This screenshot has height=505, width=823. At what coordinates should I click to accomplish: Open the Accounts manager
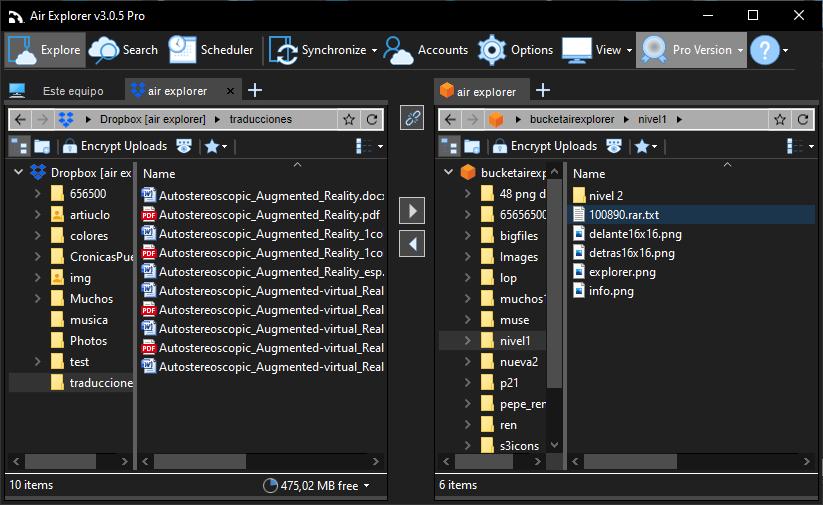(x=426, y=50)
